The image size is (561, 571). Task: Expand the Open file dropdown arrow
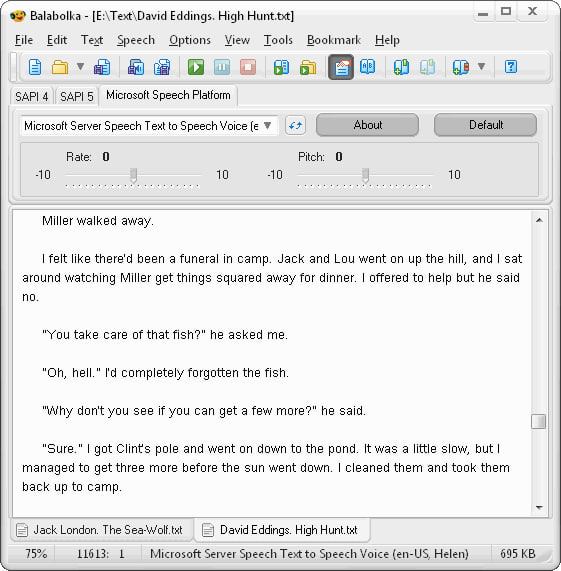click(80, 67)
